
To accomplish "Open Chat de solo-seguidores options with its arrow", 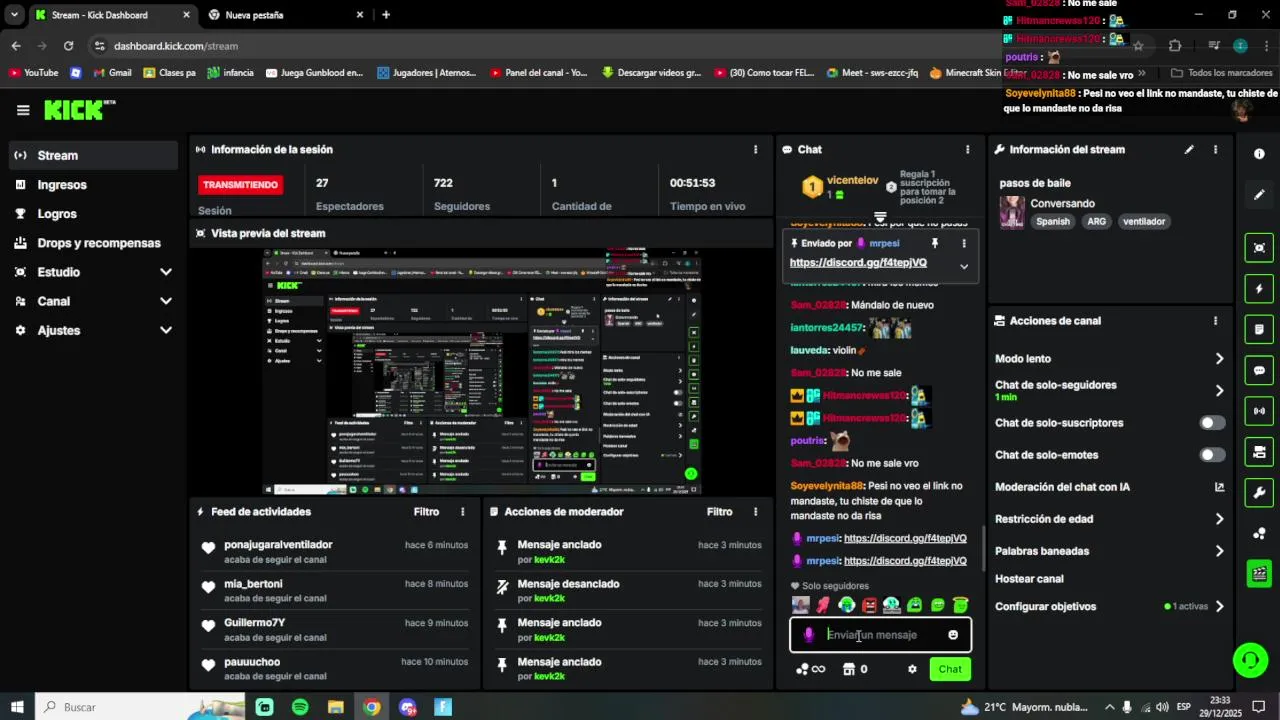I will [x=1219, y=391].
